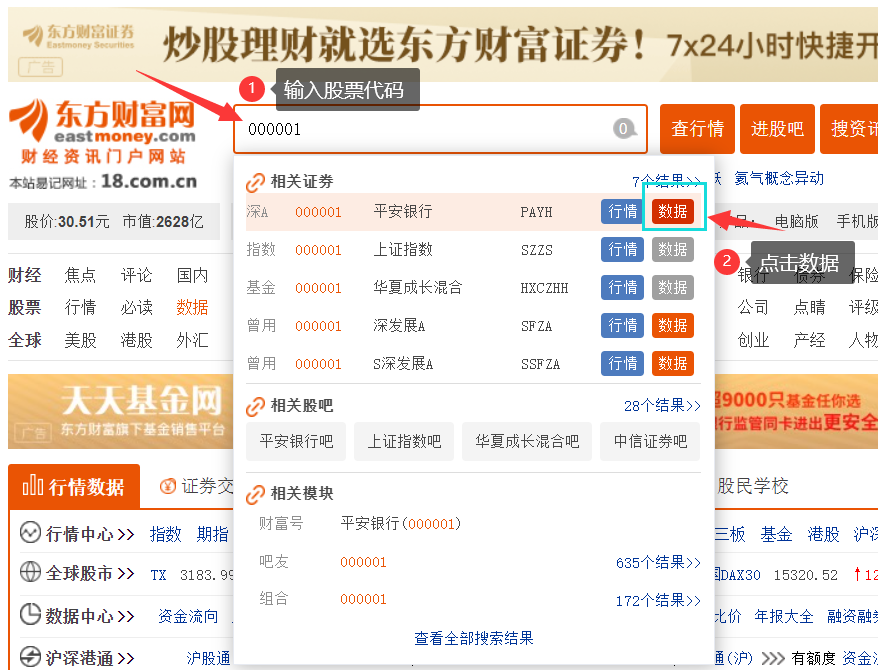This screenshot has height=670, width=878.
Task: Click the 证券交易 yen icon
Action: pyautogui.click(x=167, y=486)
